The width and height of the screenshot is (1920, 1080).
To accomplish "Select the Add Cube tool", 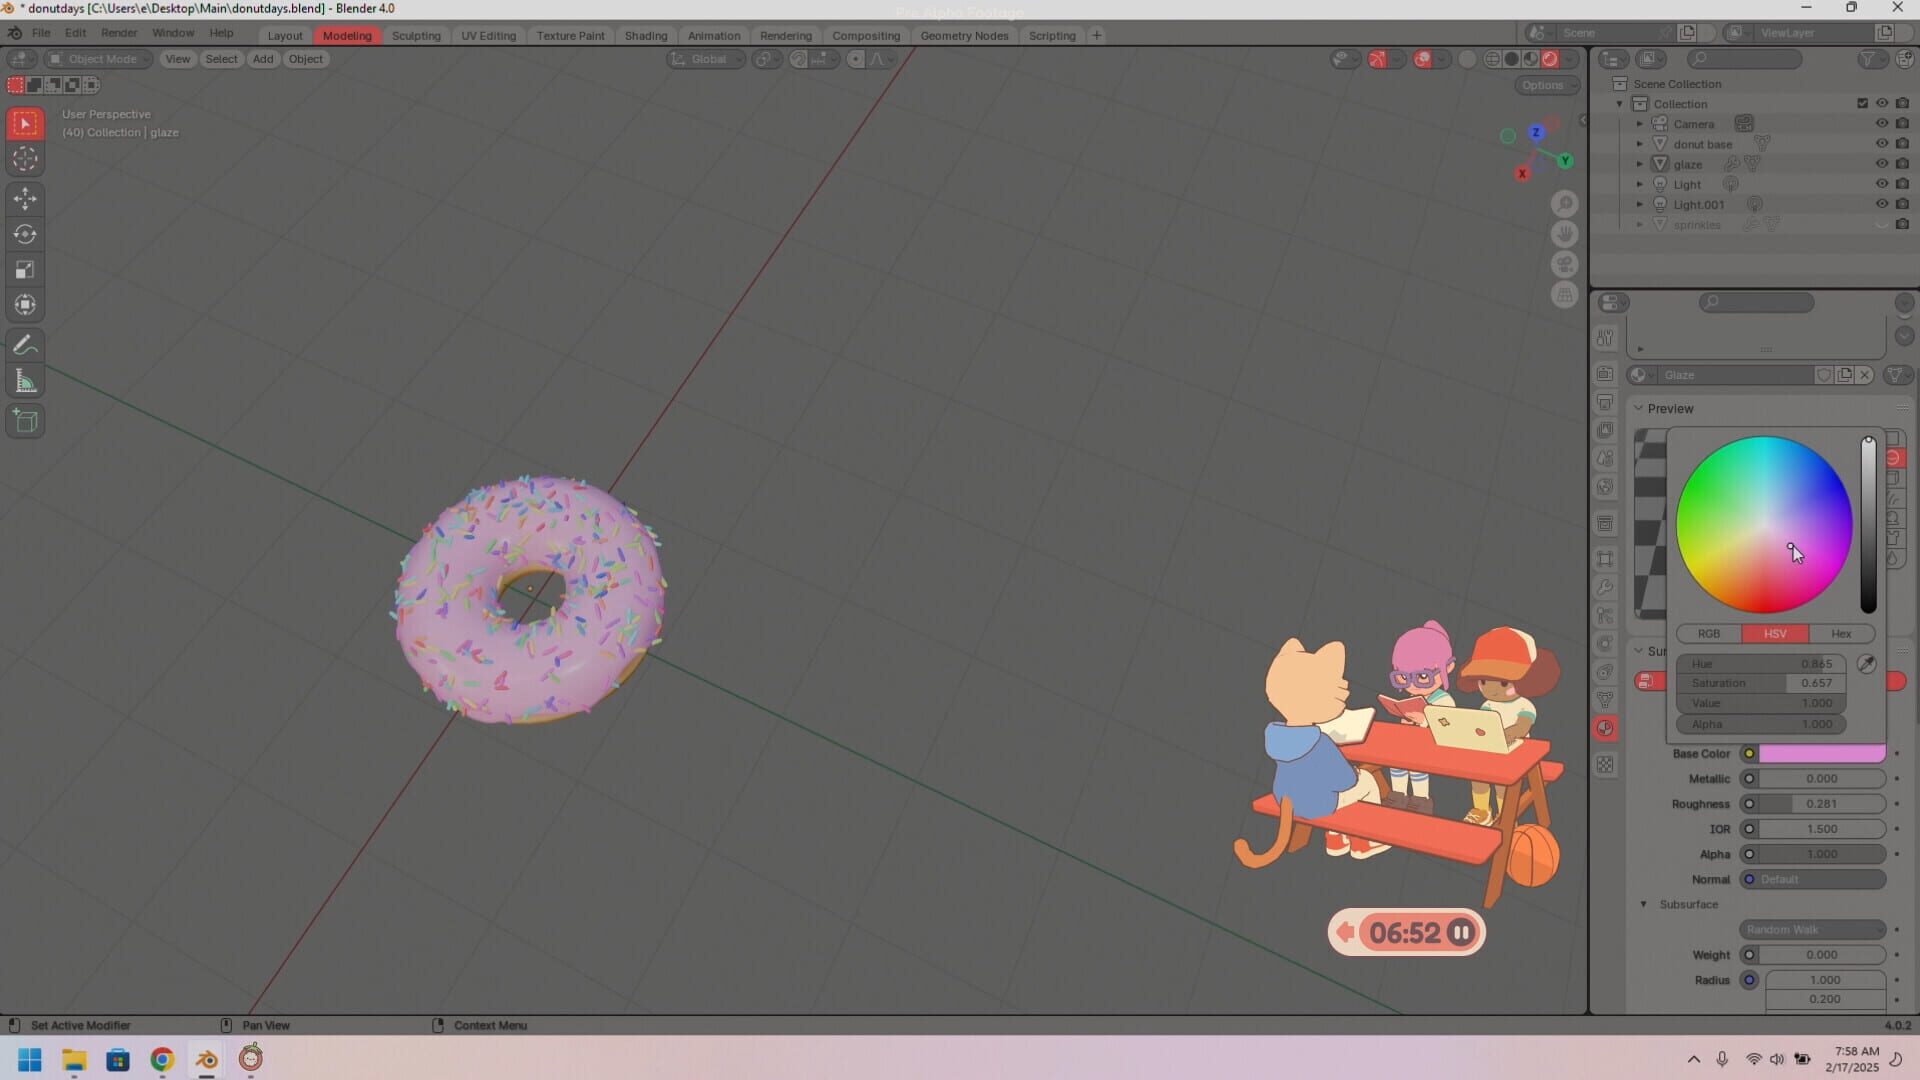I will point(25,421).
